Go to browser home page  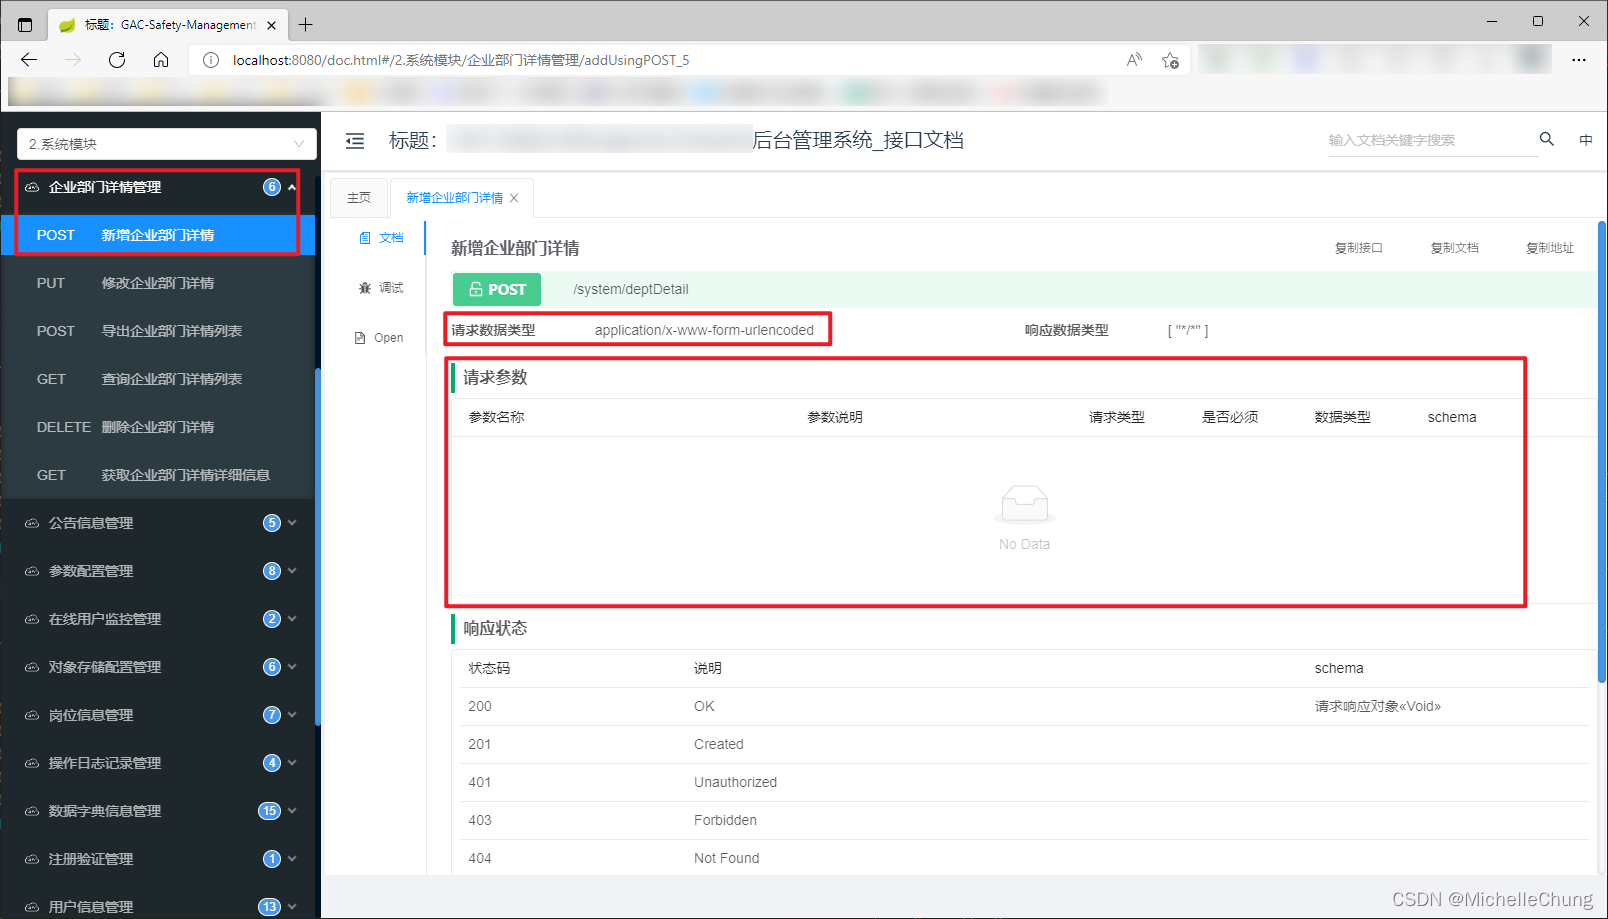pyautogui.click(x=161, y=60)
